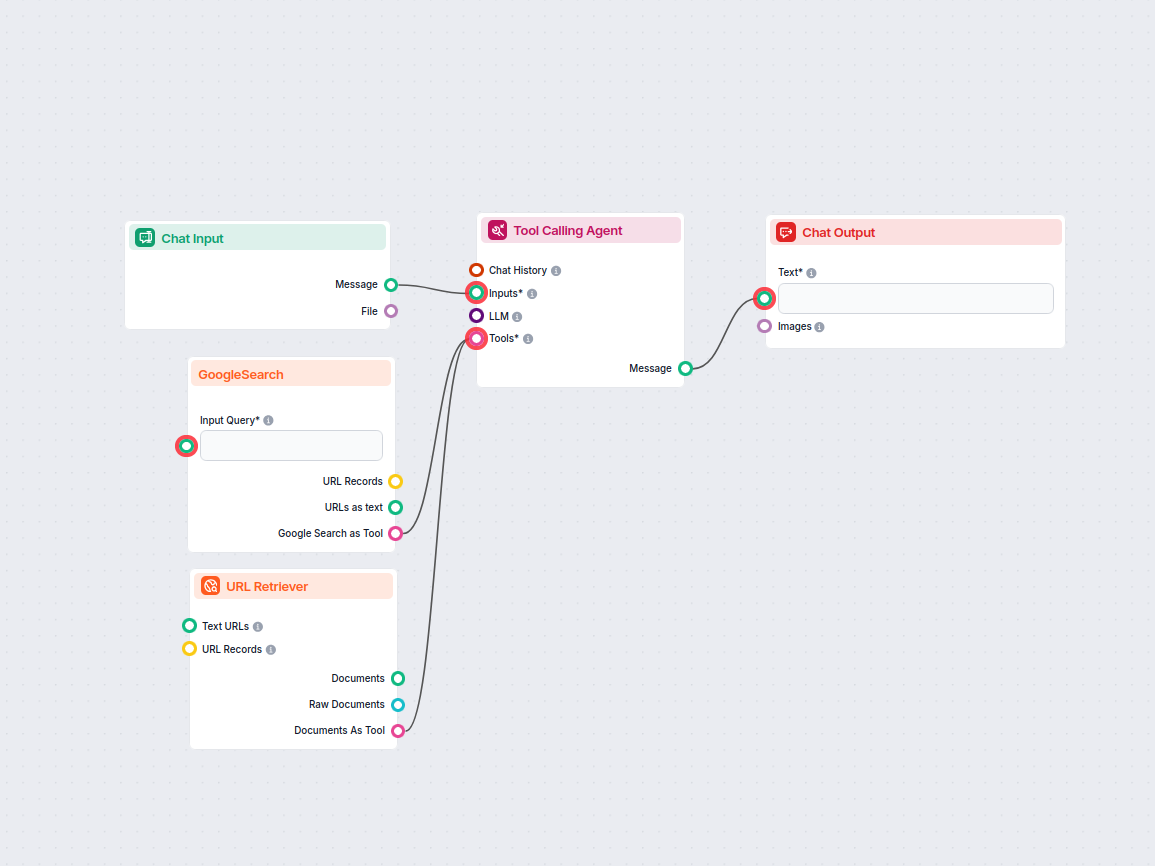The width and height of the screenshot is (1155, 866).
Task: Click info icon beside Tools label
Action: [528, 339]
